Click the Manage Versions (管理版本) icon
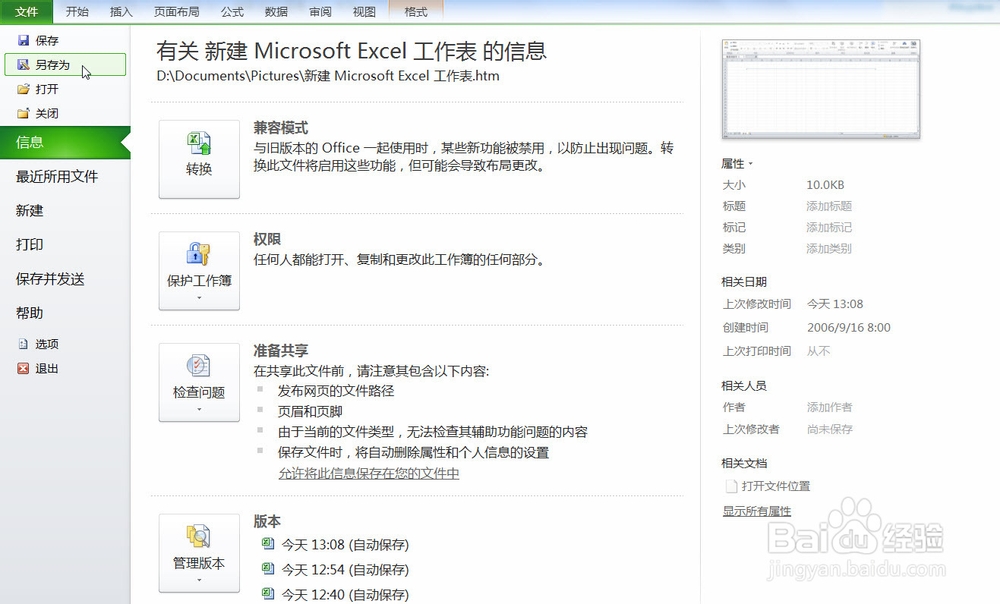Viewport: 1000px width, 604px height. 199,536
